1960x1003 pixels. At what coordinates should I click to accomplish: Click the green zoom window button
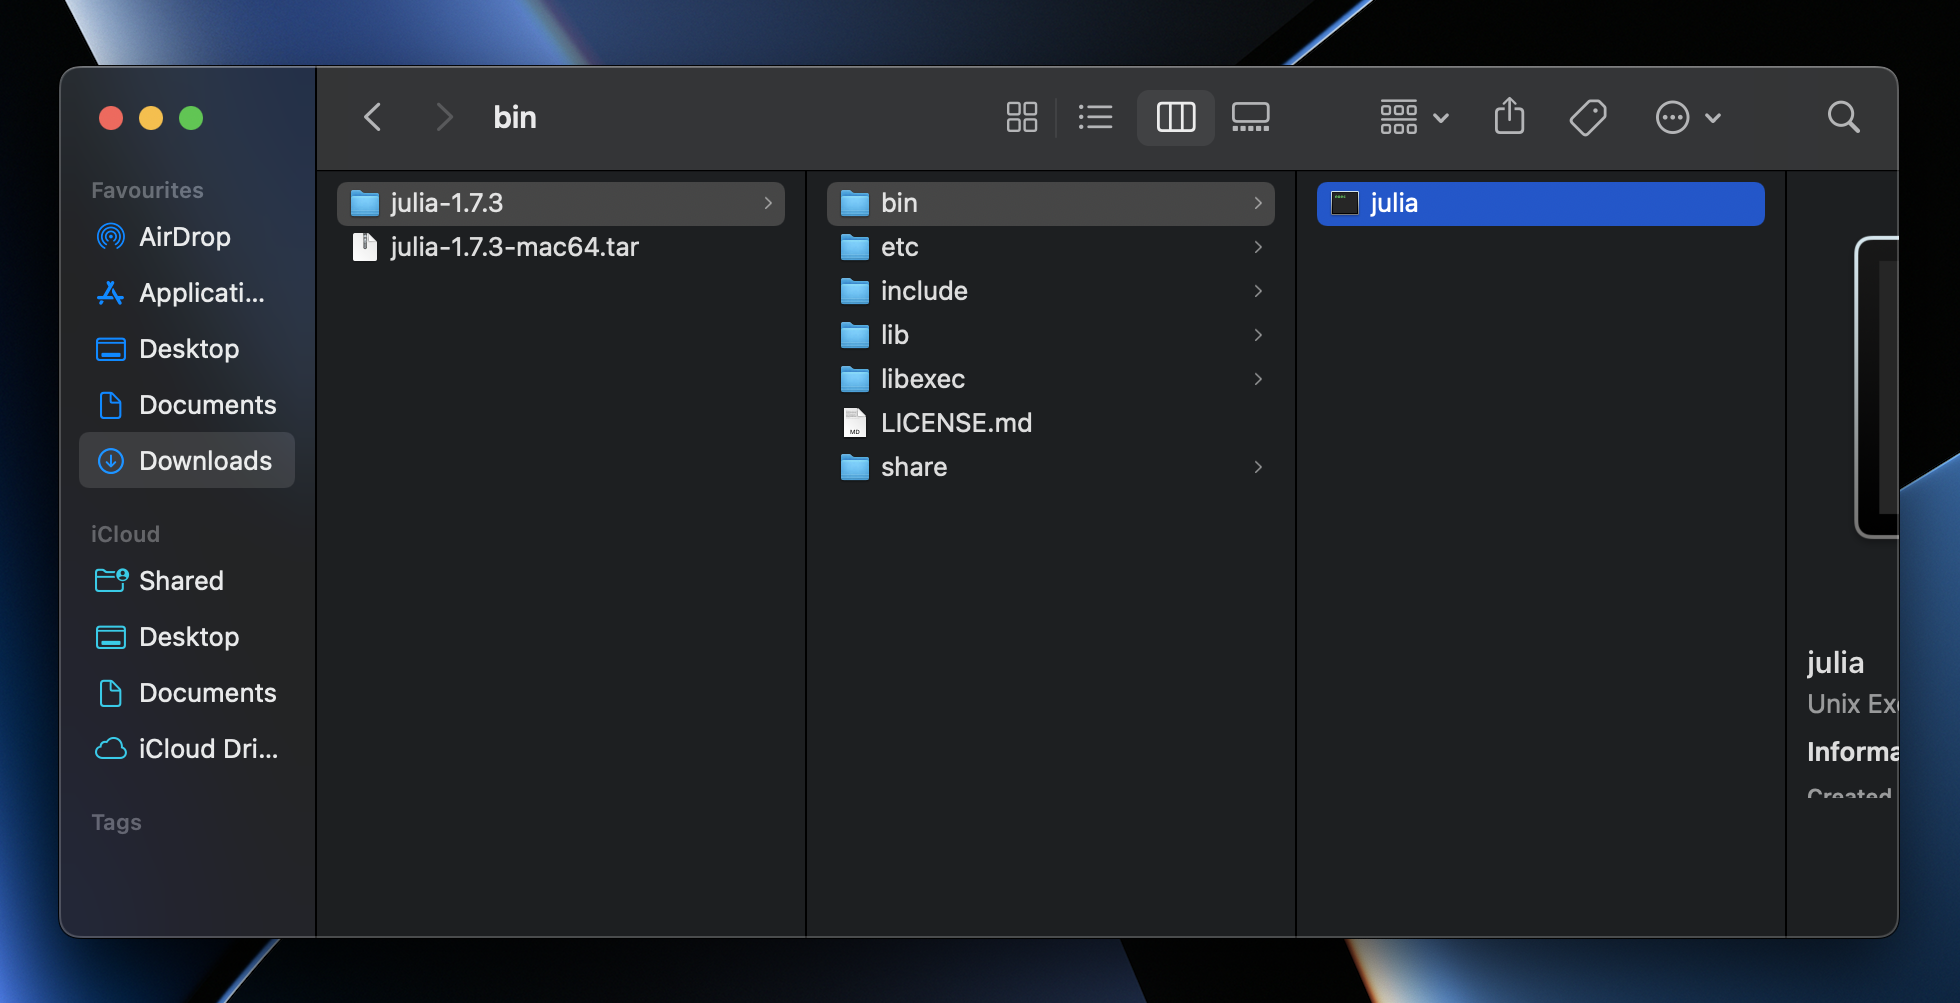pos(191,118)
